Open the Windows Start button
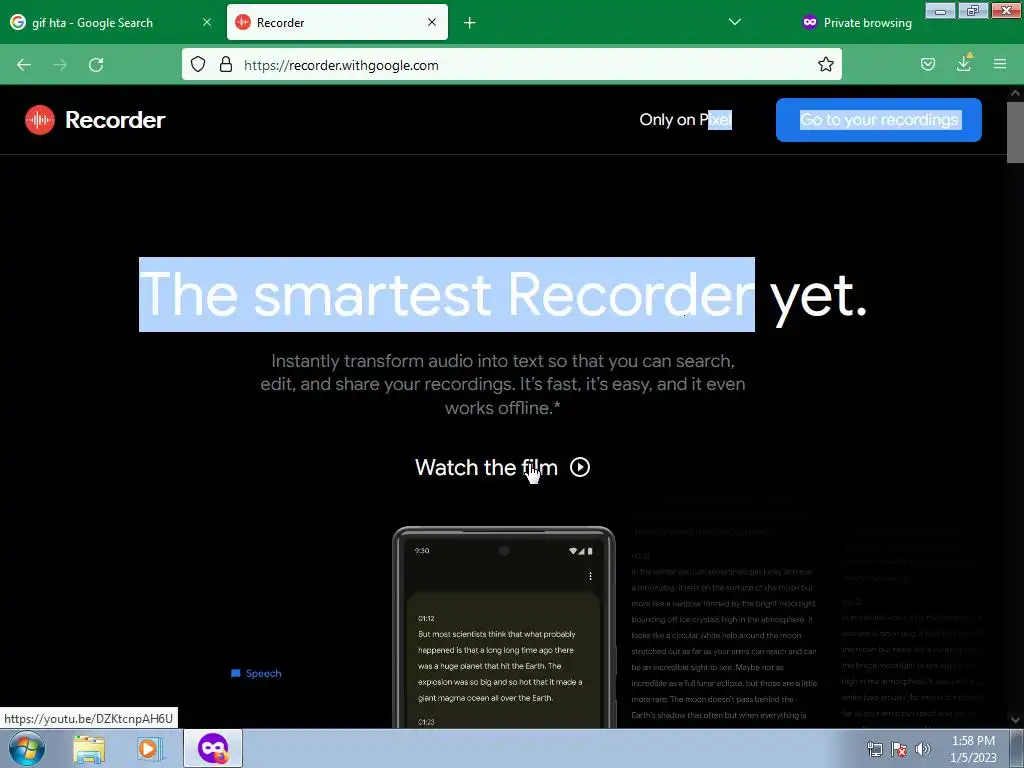Screen dimensions: 1024x768 pyautogui.click(x=27, y=748)
